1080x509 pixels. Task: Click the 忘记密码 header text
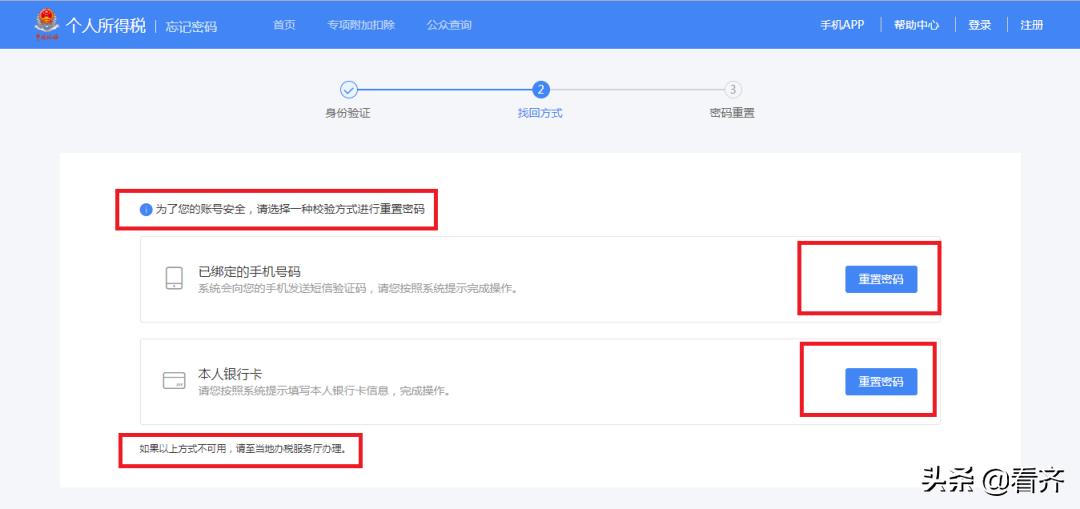tap(191, 27)
